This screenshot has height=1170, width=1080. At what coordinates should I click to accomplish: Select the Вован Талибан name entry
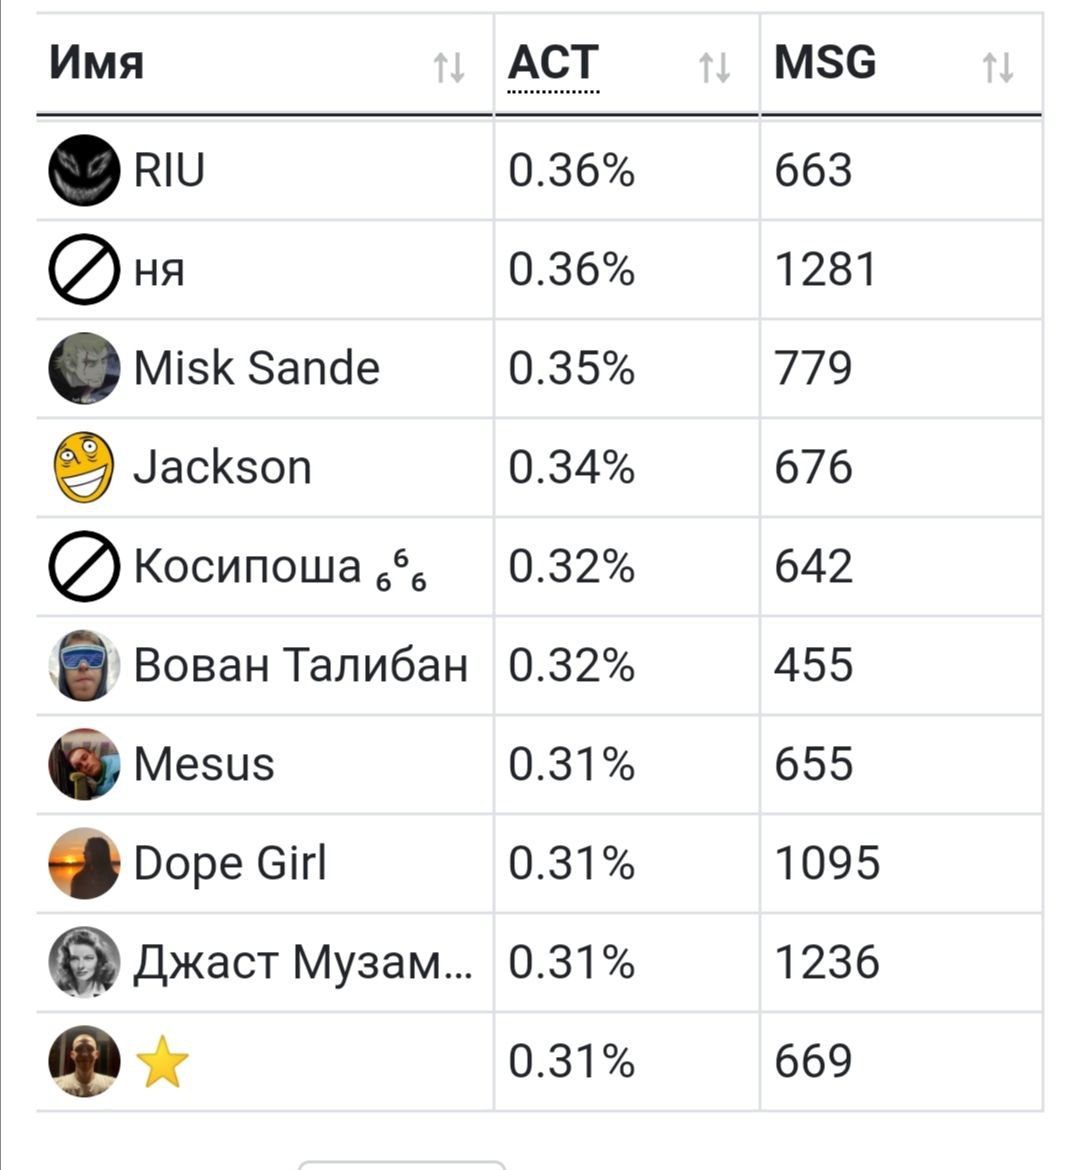click(x=300, y=665)
